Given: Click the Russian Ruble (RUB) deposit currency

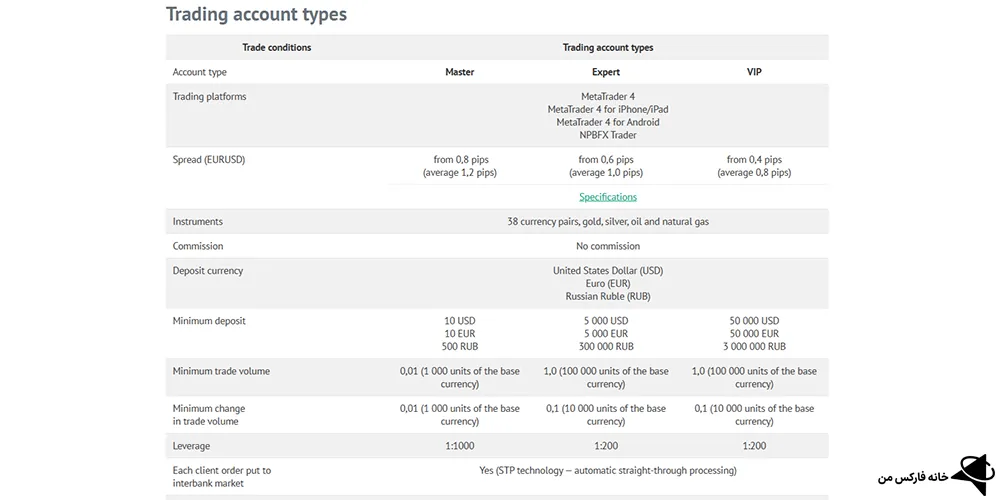Looking at the screenshot, I should pyautogui.click(x=607, y=296).
